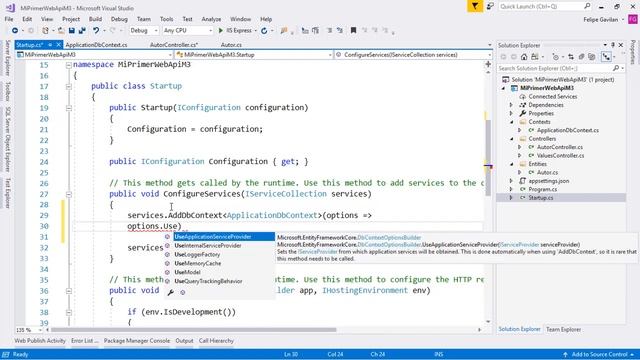Click the editor horizontal scrollbar thumb
This screenshot has height=360, width=640.
193,330
